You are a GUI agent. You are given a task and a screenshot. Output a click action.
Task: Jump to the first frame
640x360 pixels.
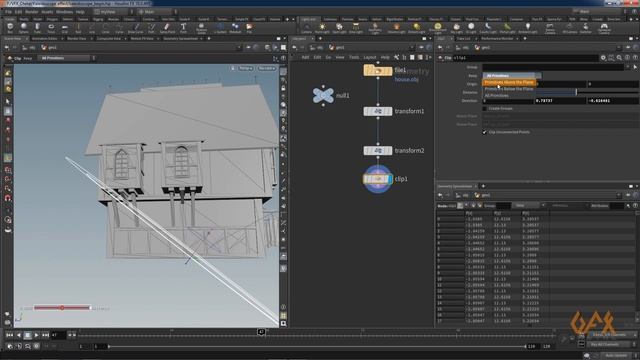[x=9, y=335]
